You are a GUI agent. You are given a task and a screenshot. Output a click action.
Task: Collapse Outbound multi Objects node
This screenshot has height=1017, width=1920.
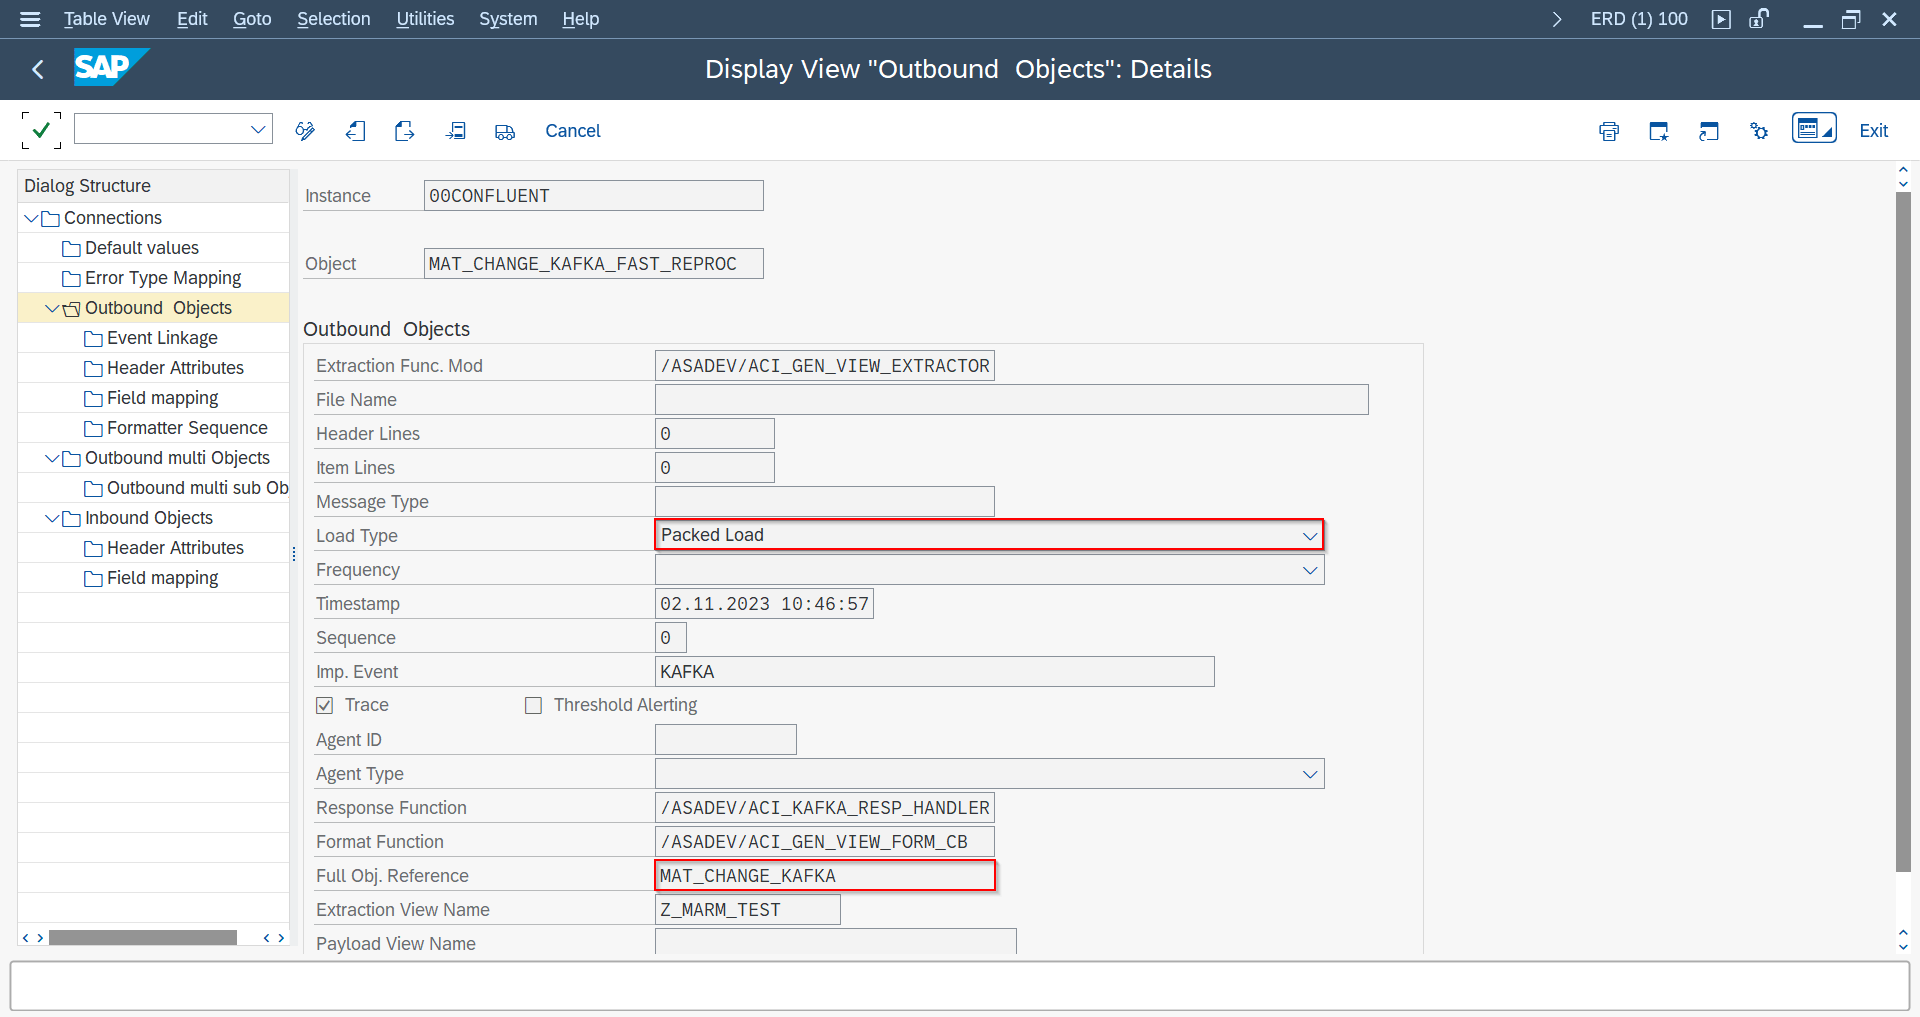[x=52, y=458]
